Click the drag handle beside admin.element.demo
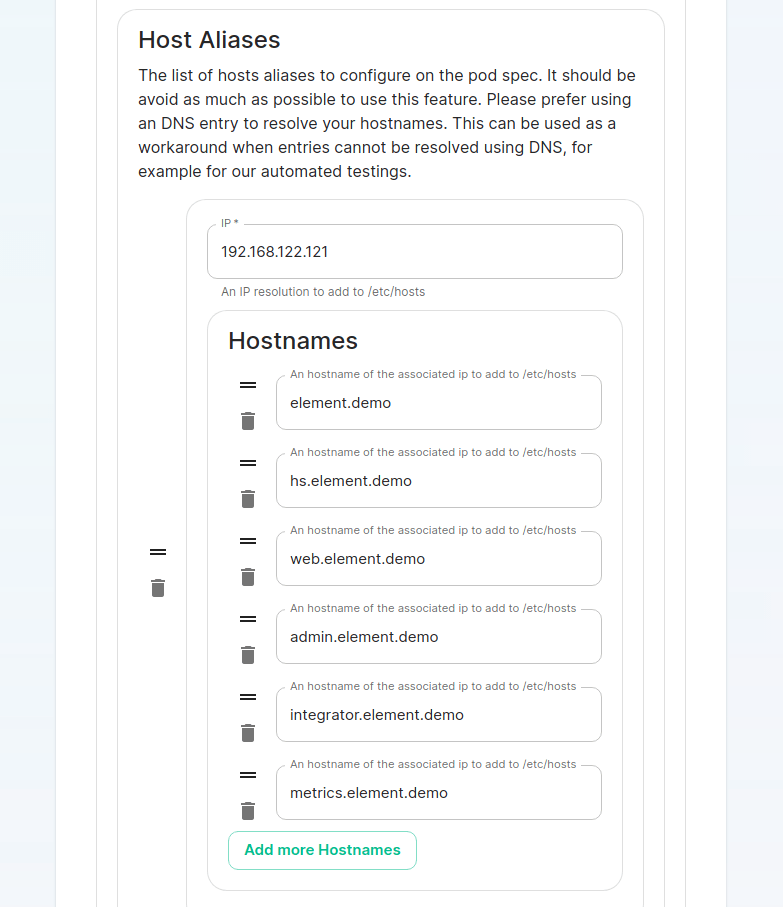The image size is (783, 907). coord(248,619)
